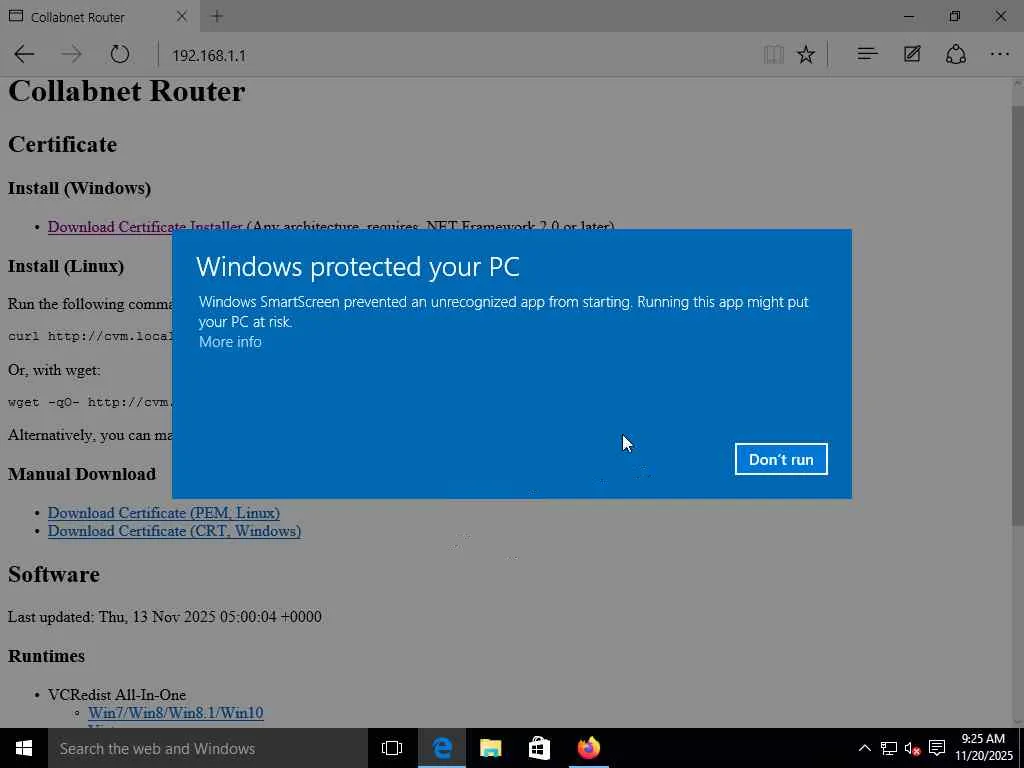Open the Store icon in the taskbar

(539, 748)
